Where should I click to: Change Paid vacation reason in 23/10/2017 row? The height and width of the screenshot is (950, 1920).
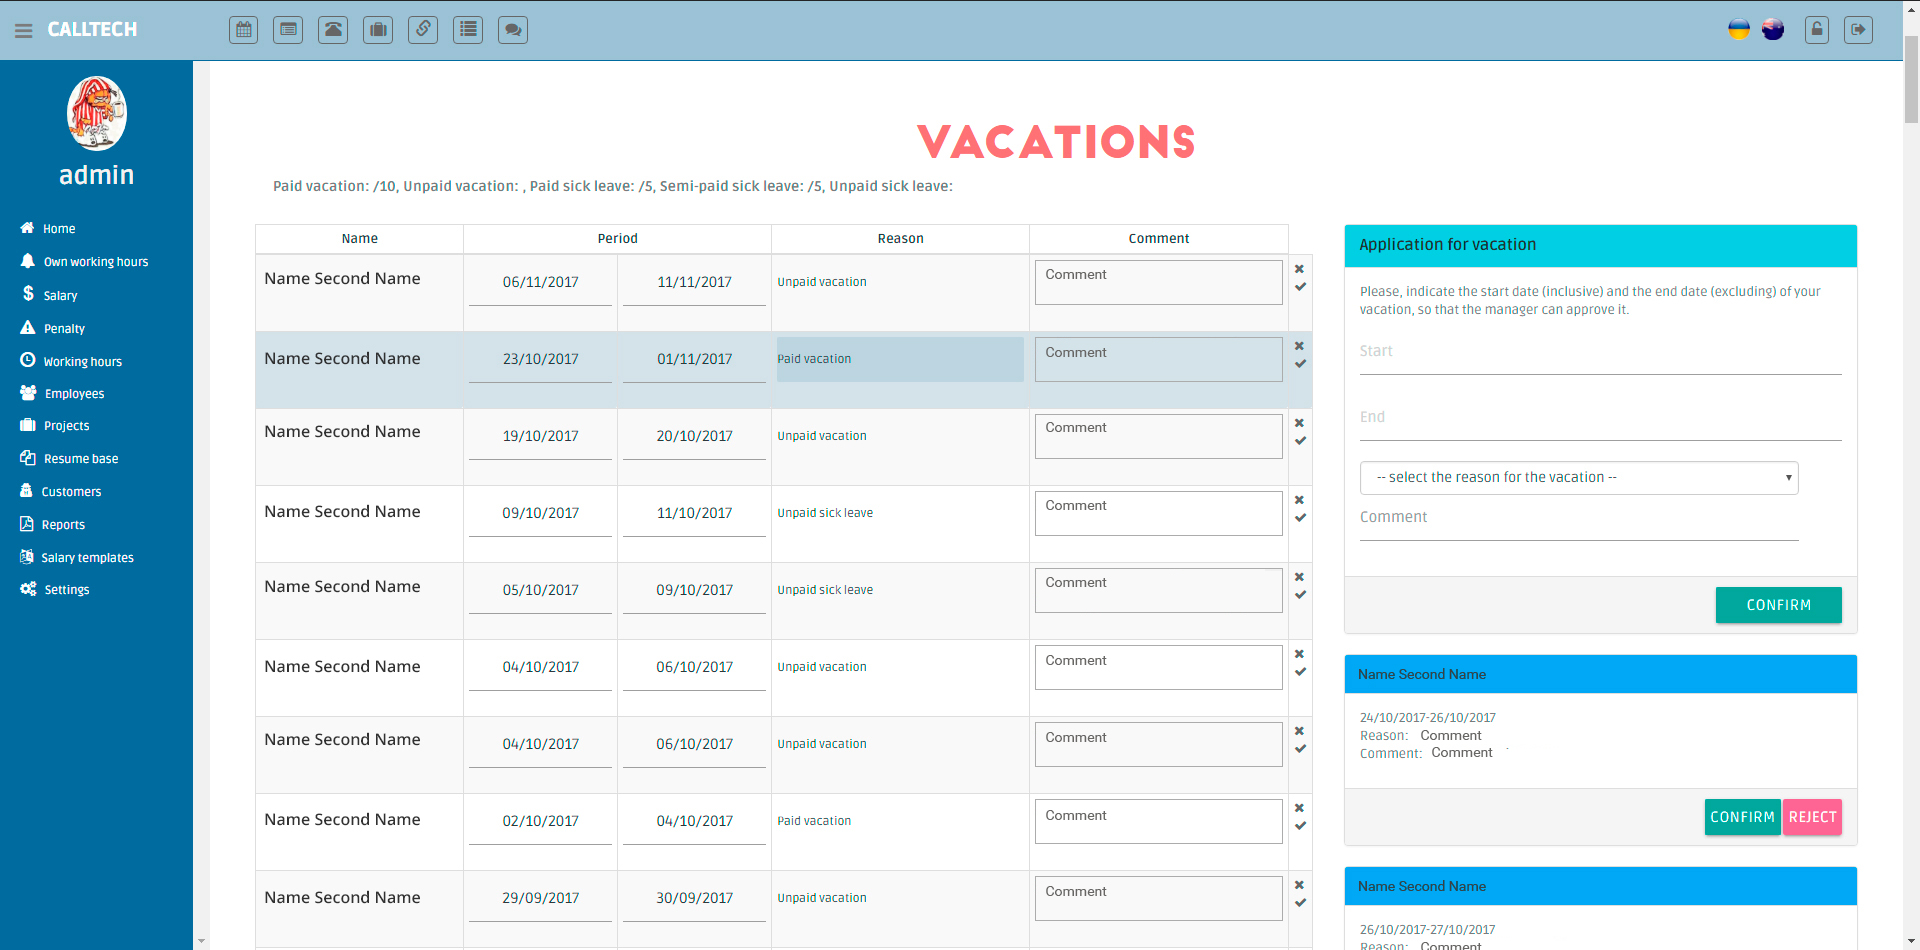tap(899, 359)
